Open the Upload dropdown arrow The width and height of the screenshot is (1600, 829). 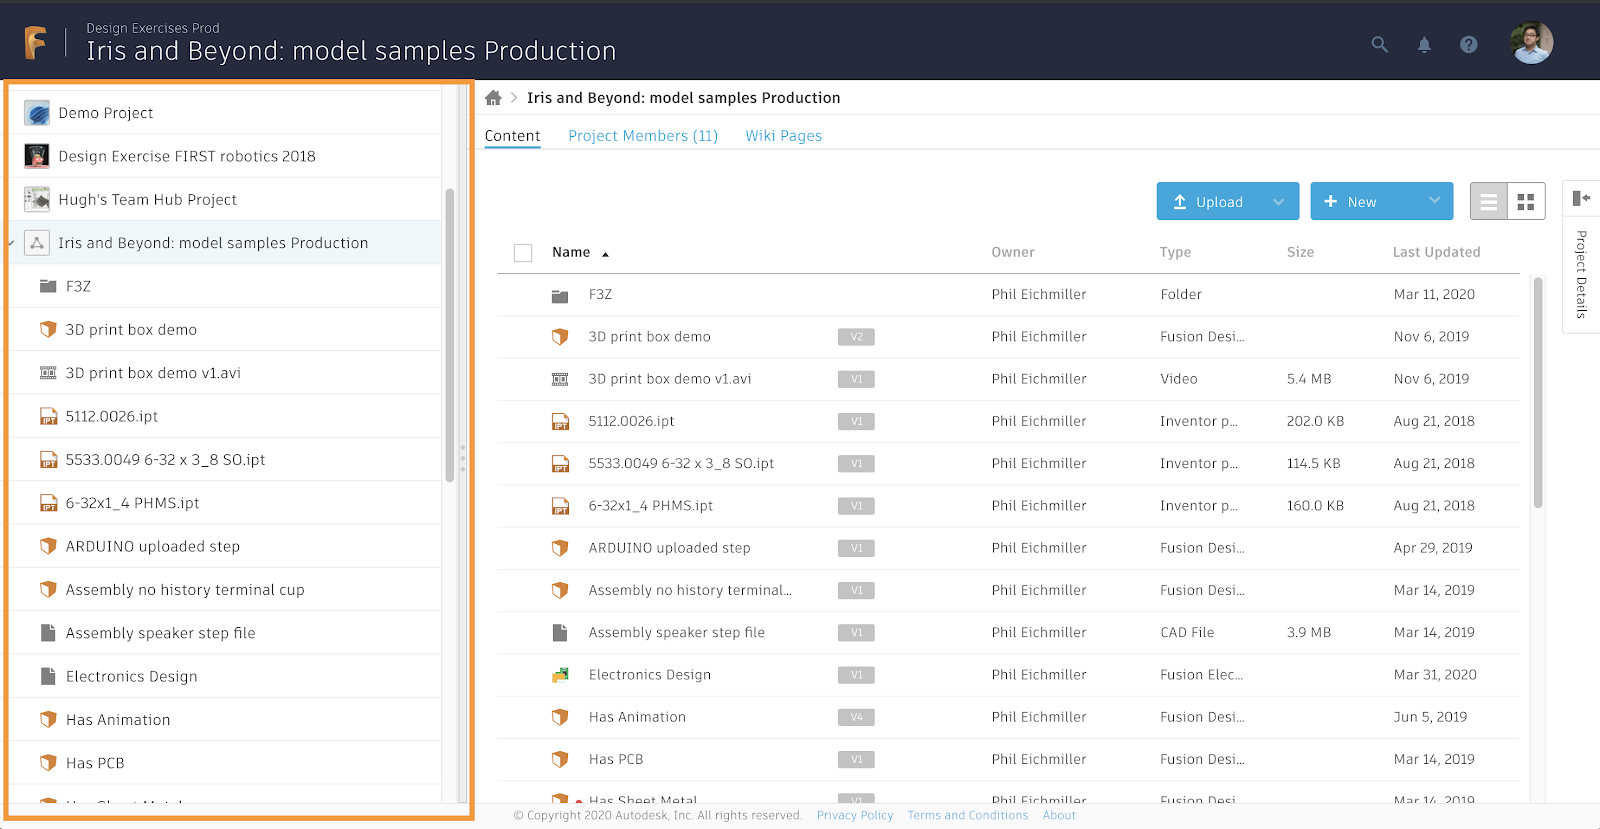(x=1278, y=202)
